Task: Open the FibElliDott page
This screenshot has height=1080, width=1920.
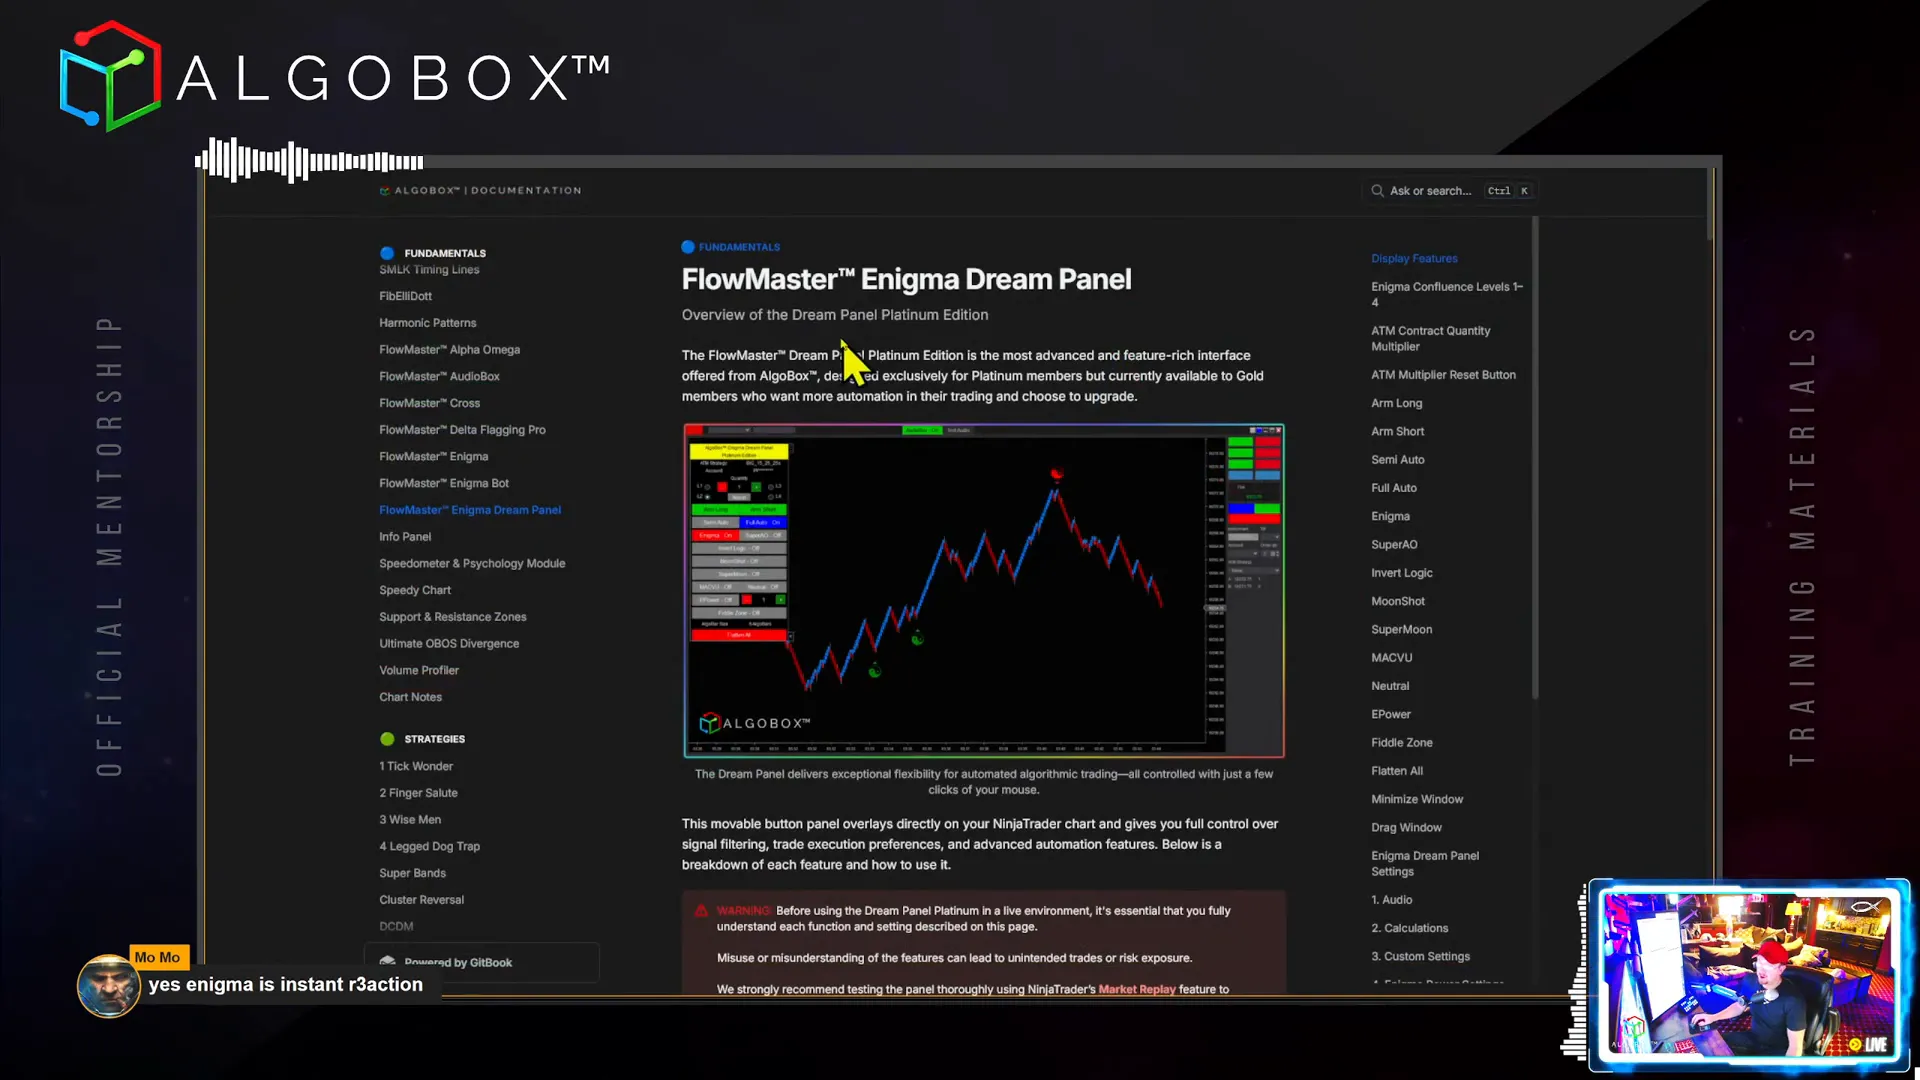Action: (x=405, y=296)
